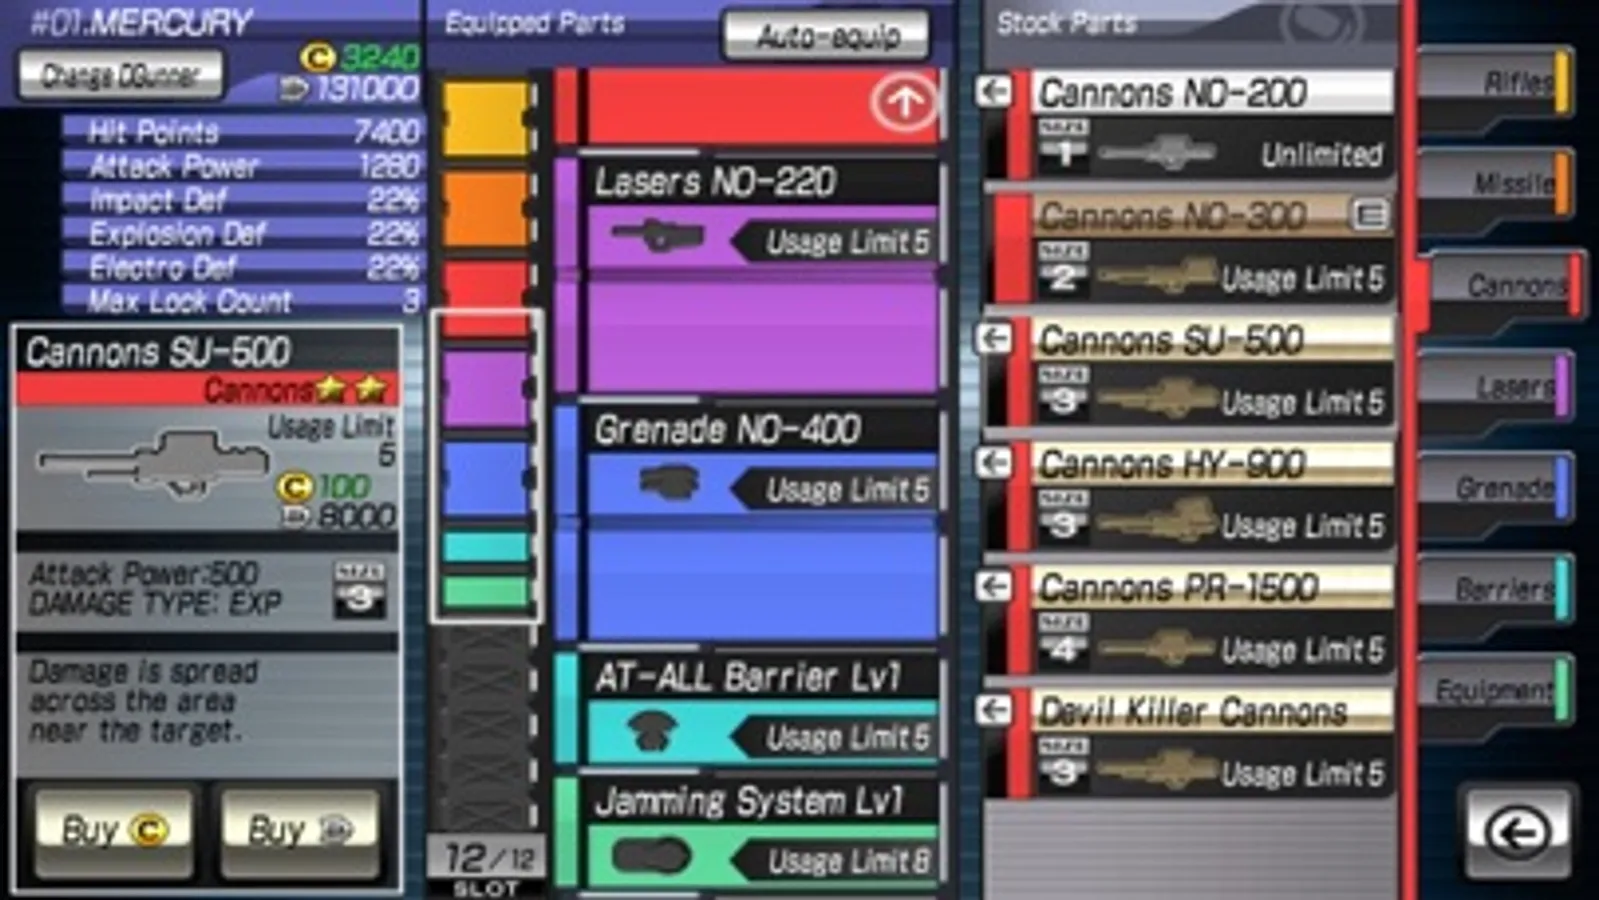This screenshot has height=900, width=1599.
Task: Open the Barriers category tab
Action: (x=1497, y=590)
